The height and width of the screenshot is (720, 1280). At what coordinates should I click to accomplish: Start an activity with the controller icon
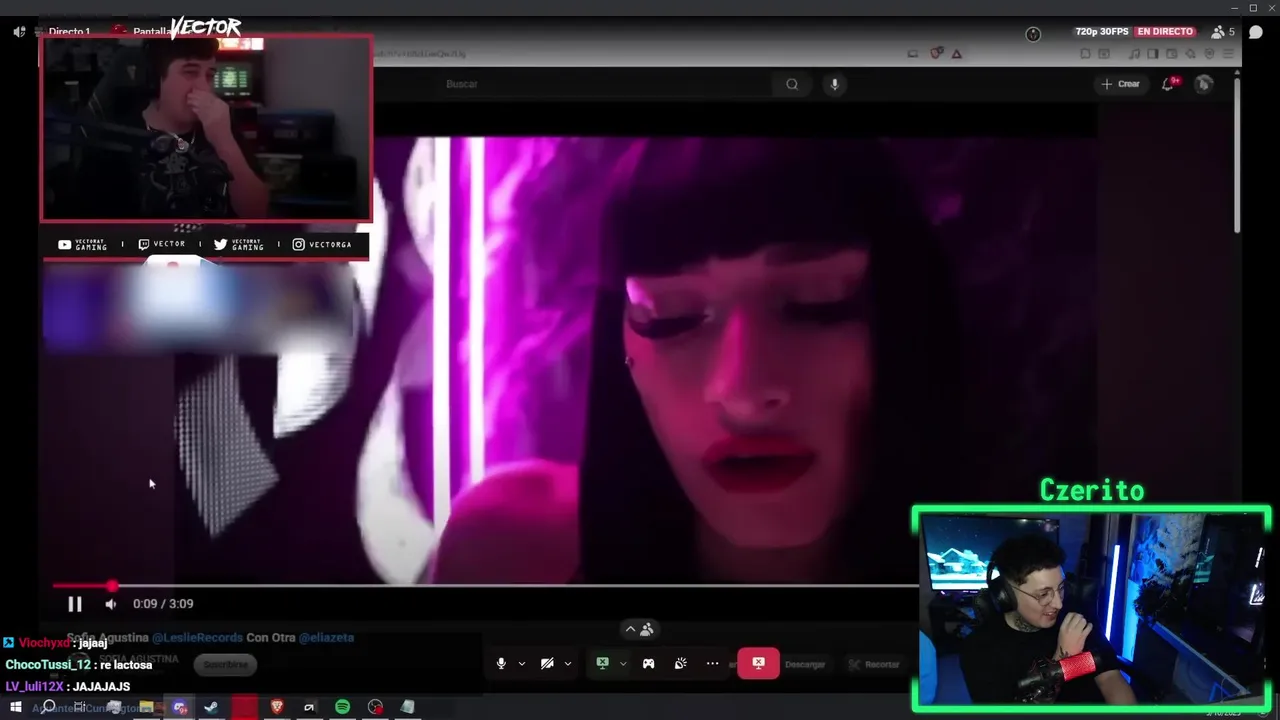pos(648,664)
